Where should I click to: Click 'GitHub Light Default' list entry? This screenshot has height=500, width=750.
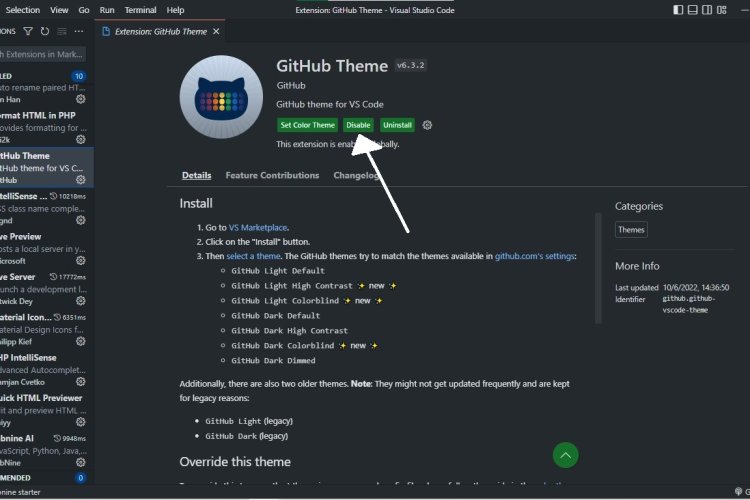(x=278, y=271)
